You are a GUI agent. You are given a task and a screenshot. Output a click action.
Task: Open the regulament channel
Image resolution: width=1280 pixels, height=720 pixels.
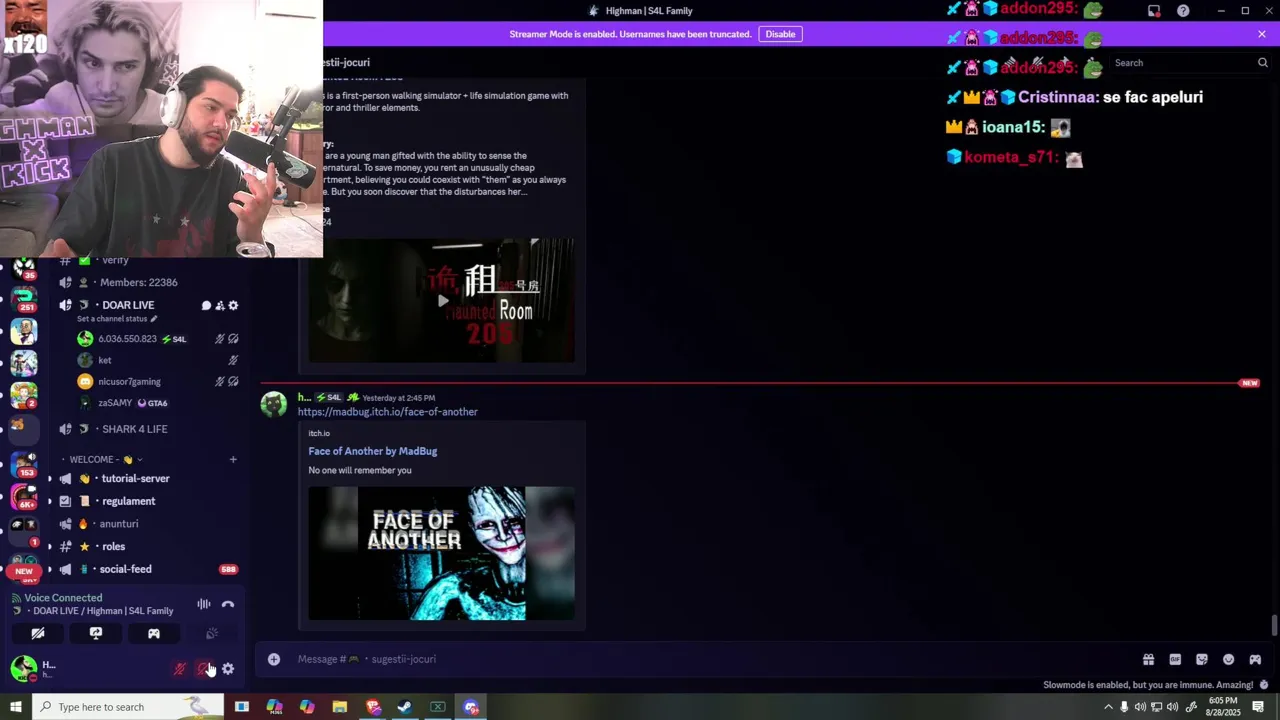pyautogui.click(x=128, y=501)
